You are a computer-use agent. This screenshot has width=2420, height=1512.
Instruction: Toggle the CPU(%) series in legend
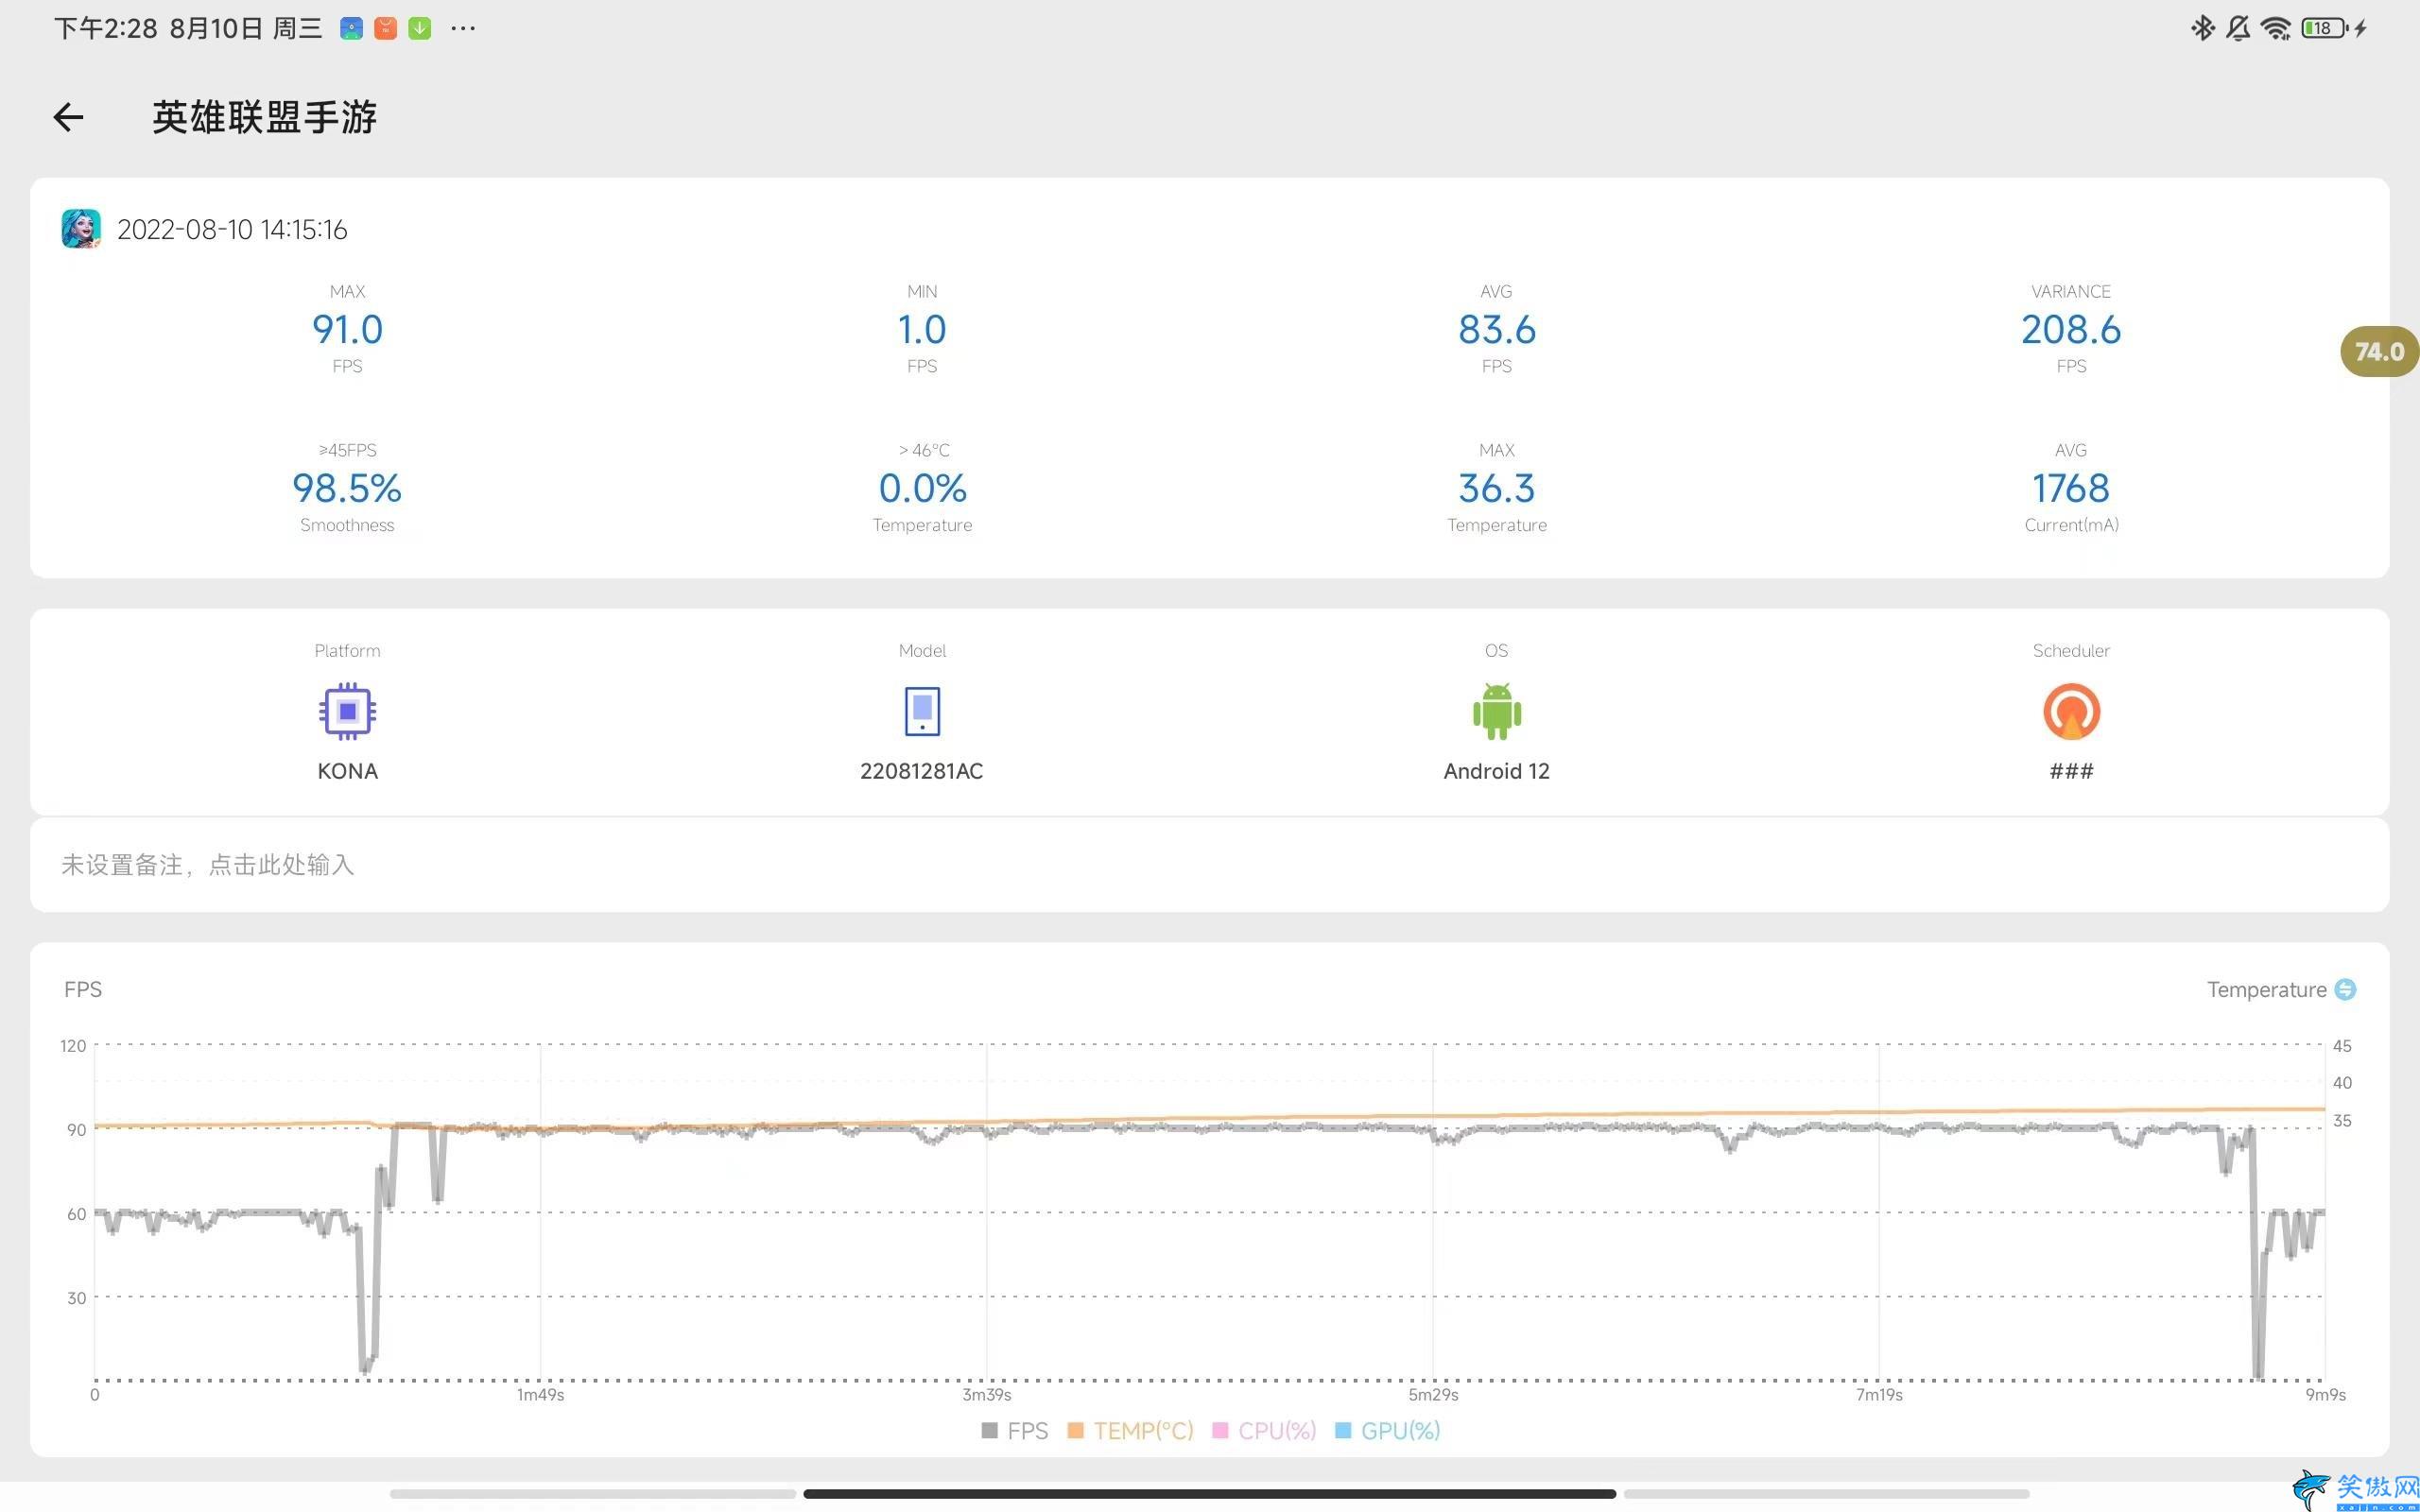click(1264, 1430)
